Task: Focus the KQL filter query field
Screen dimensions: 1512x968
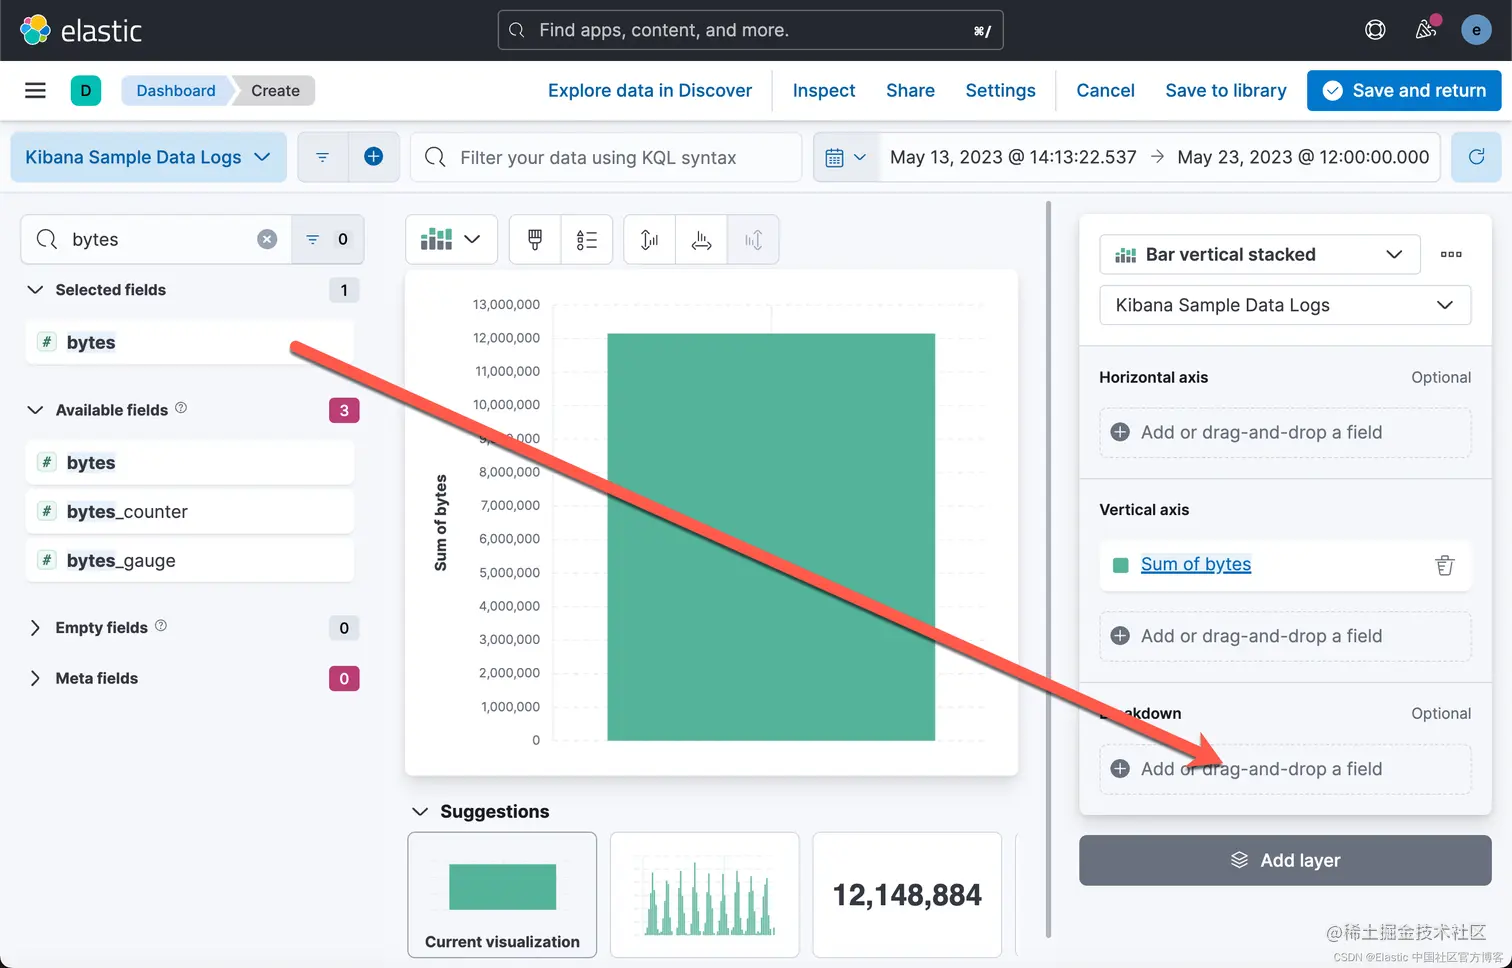Action: 606,157
